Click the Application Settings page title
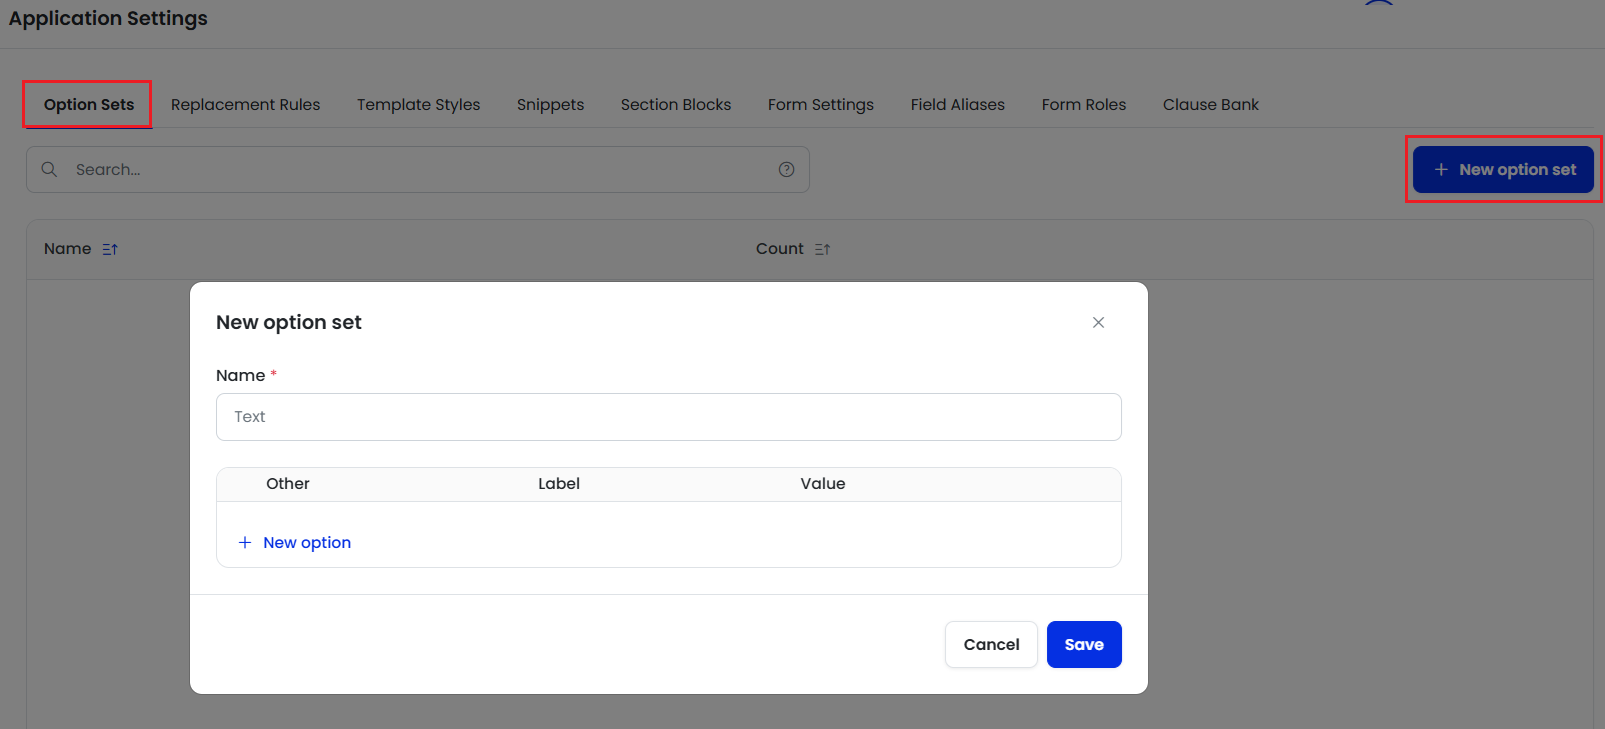Viewport: 1605px width, 729px height. [x=108, y=18]
